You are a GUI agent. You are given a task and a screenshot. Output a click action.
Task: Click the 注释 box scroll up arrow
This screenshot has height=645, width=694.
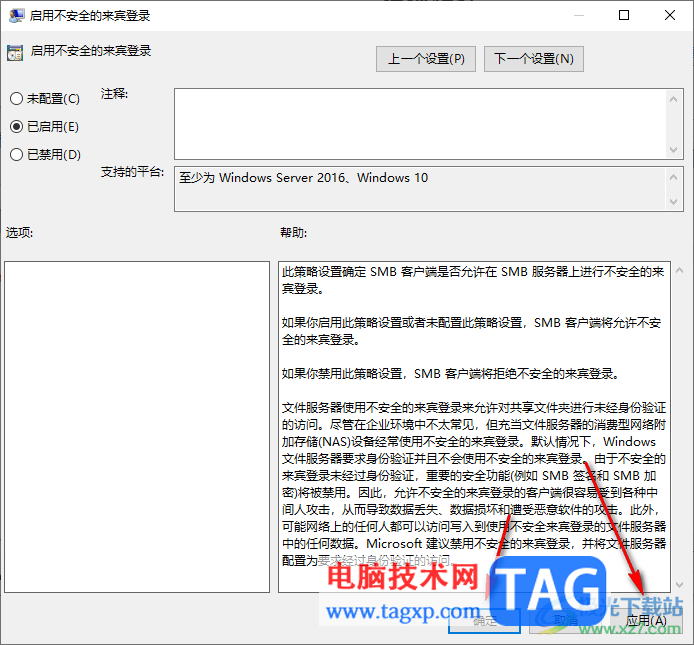tap(674, 99)
